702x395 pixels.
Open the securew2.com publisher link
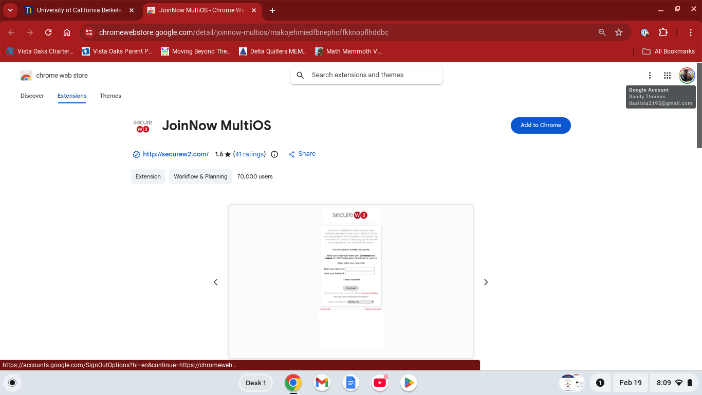coord(175,154)
